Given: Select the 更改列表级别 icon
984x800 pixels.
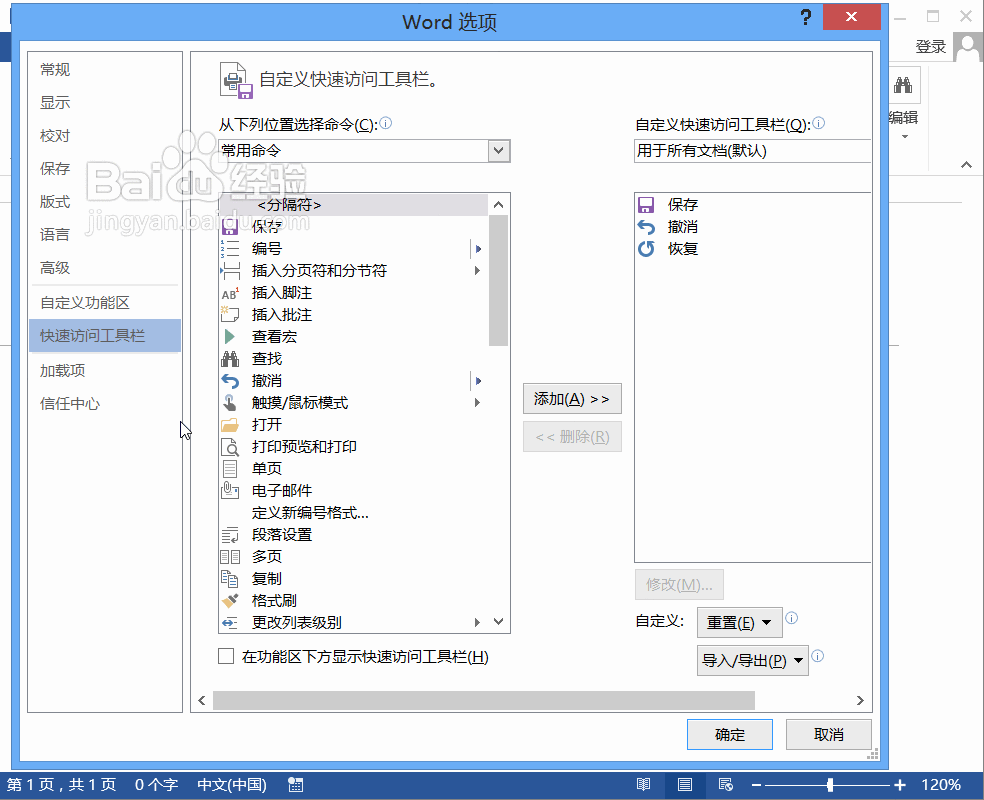Looking at the screenshot, I should [x=230, y=623].
